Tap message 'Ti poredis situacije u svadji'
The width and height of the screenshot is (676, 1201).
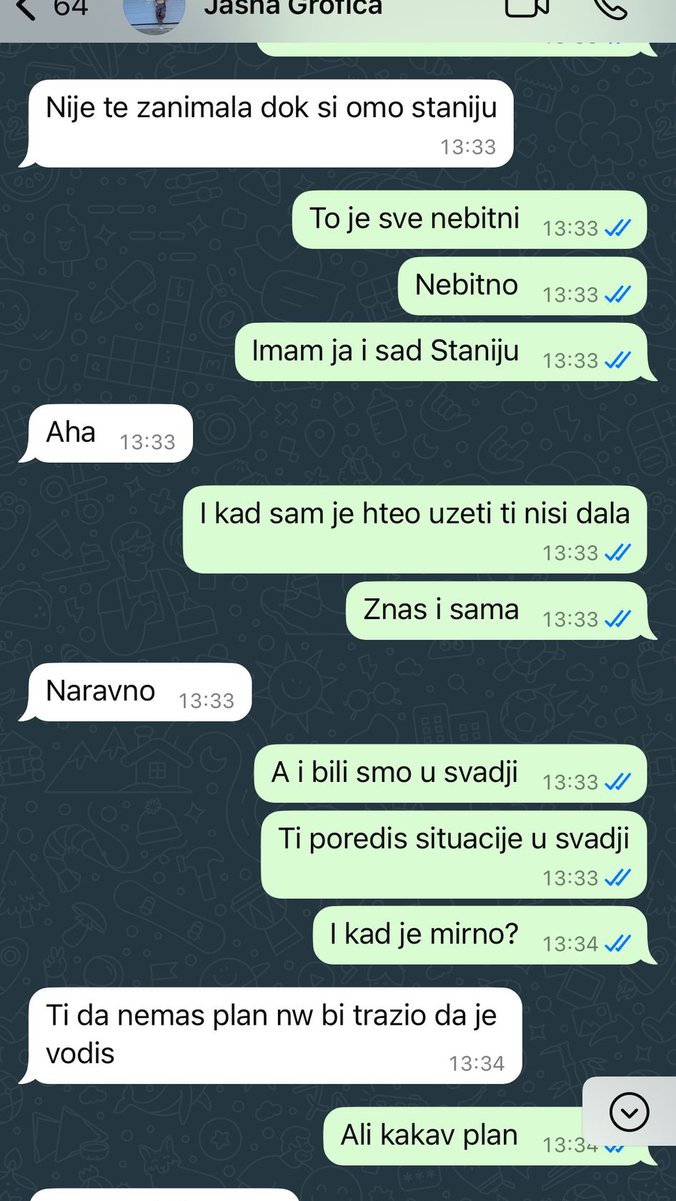point(454,854)
